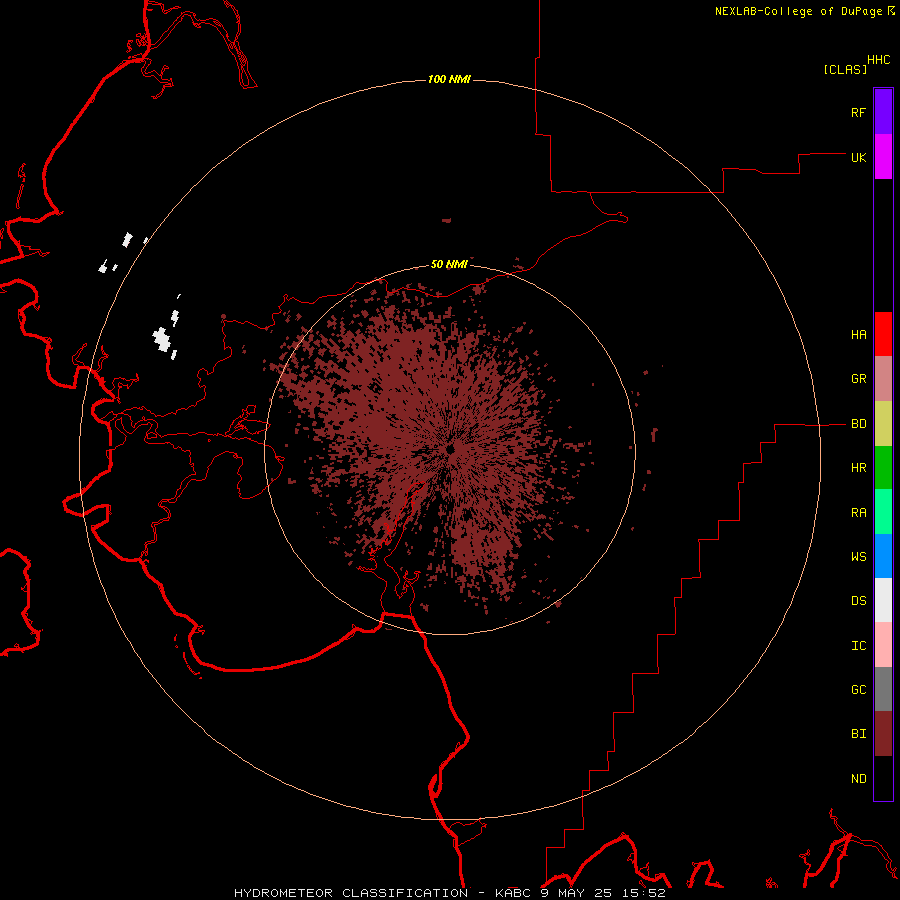Click the 50 NMI range ring label

pos(449,264)
